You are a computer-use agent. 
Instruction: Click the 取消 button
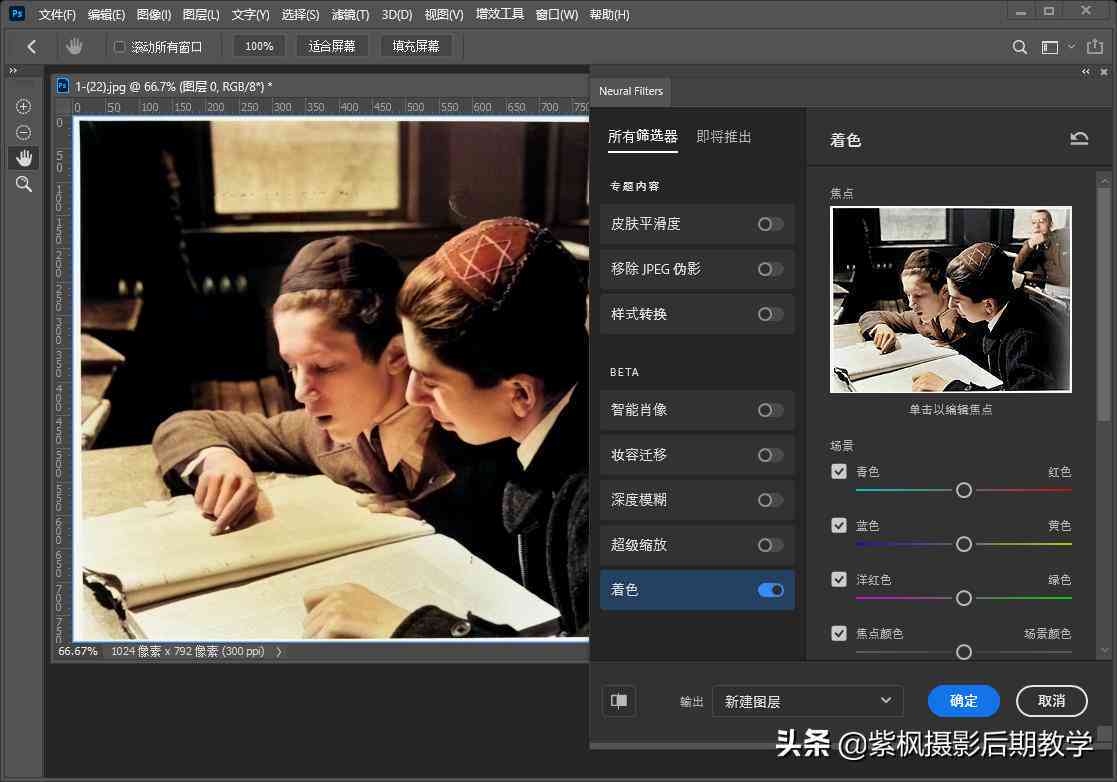pyautogui.click(x=1051, y=701)
